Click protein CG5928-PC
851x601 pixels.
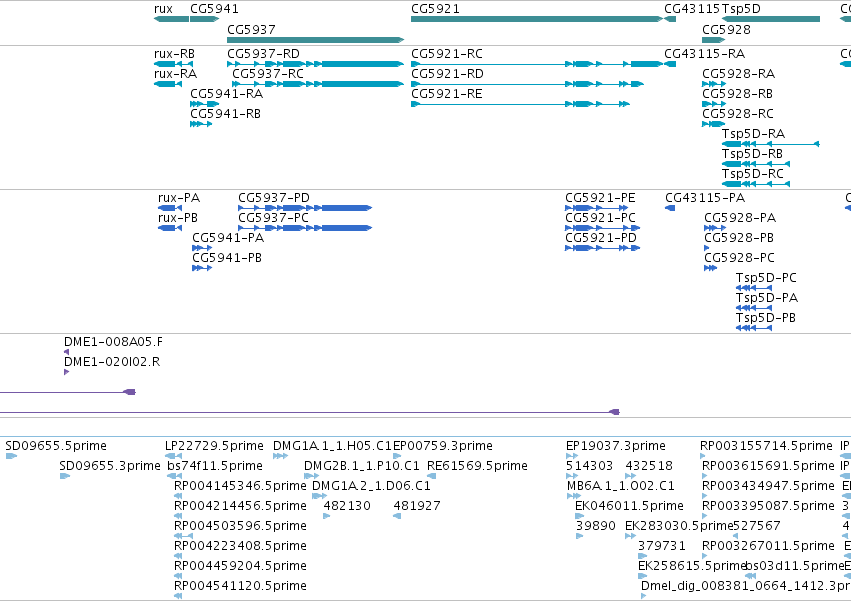pyautogui.click(x=739, y=258)
